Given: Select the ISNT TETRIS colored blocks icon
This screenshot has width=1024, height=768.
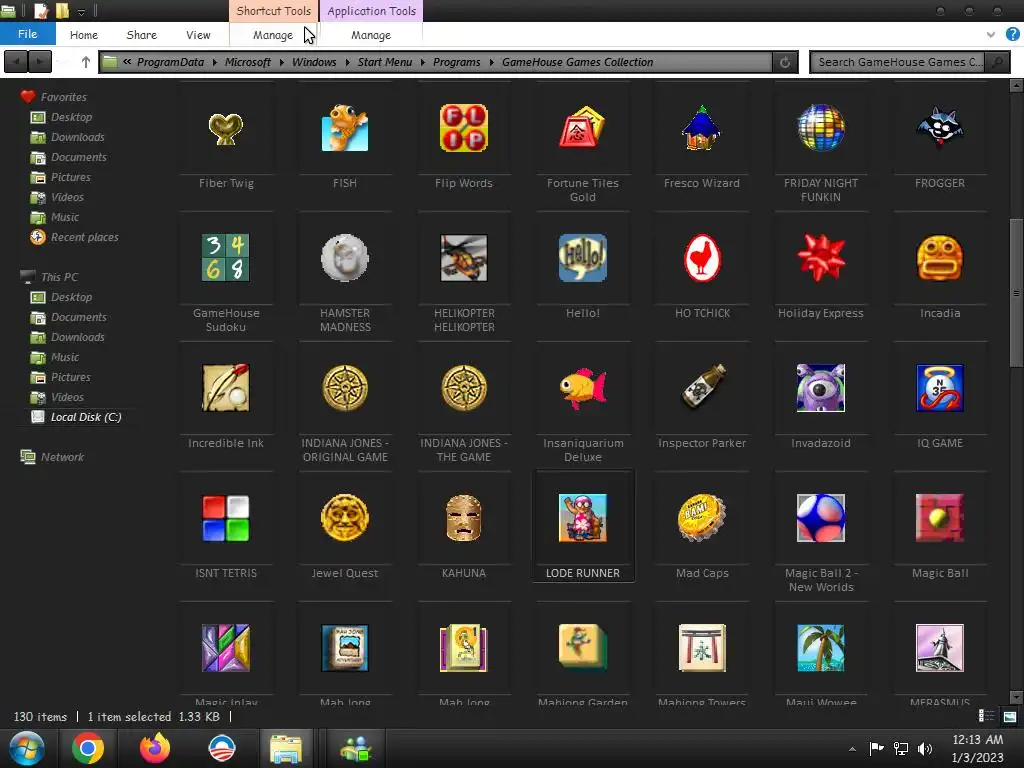Looking at the screenshot, I should click(x=225, y=518).
